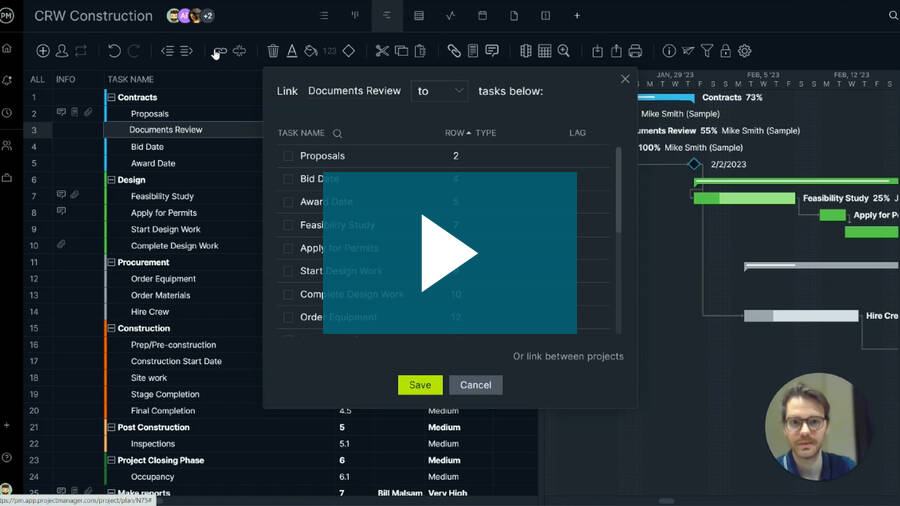Add a new view with plus

click(x=577, y=15)
